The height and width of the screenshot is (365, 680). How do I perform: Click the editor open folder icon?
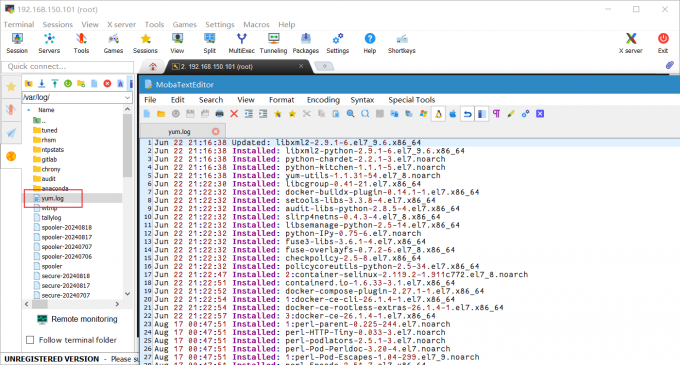[x=161, y=114]
